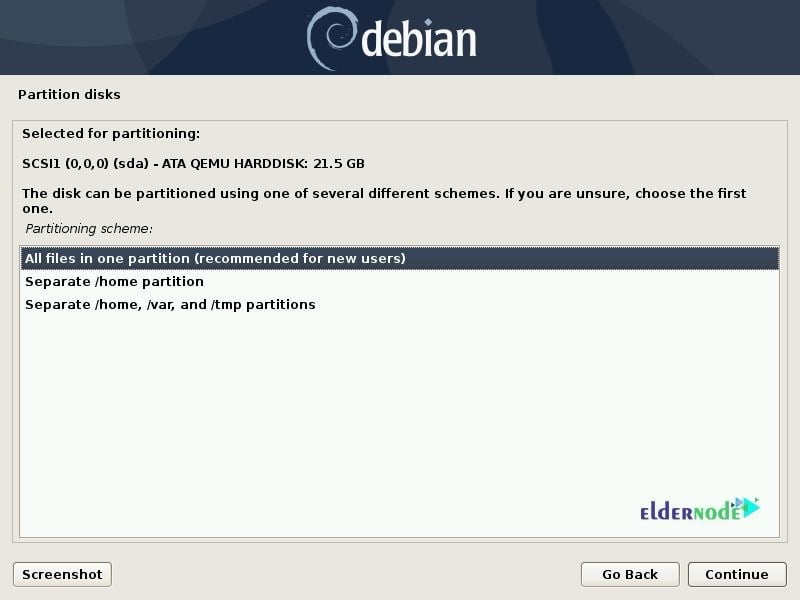The height and width of the screenshot is (600, 800).
Task: Select 'All files in one partition' scheme
Action: click(399, 258)
